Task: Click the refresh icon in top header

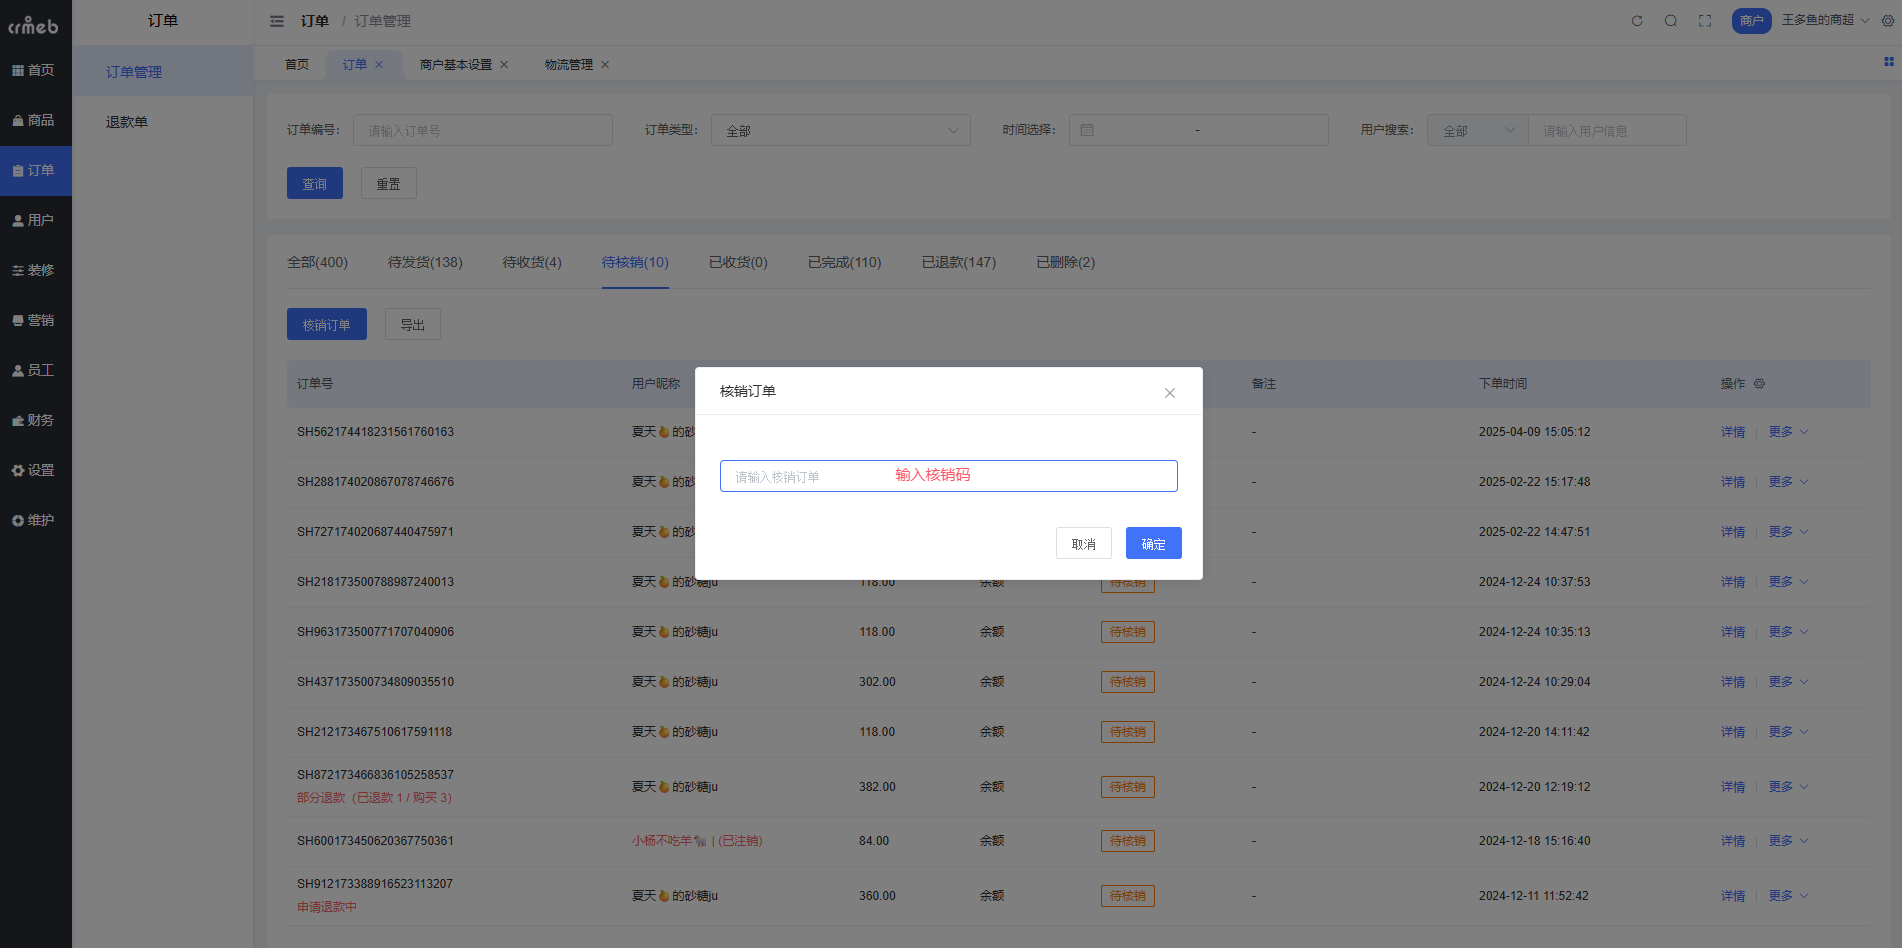Action: coord(1637,21)
